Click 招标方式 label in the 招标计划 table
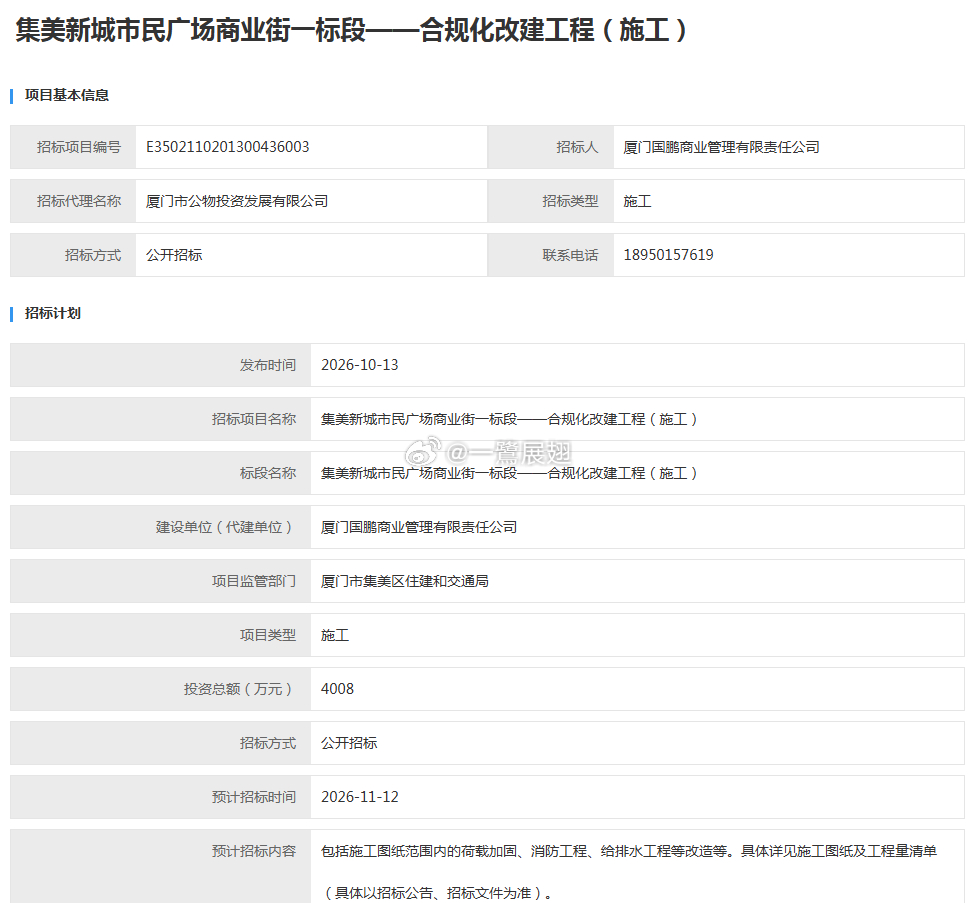979x903 pixels. point(268,743)
